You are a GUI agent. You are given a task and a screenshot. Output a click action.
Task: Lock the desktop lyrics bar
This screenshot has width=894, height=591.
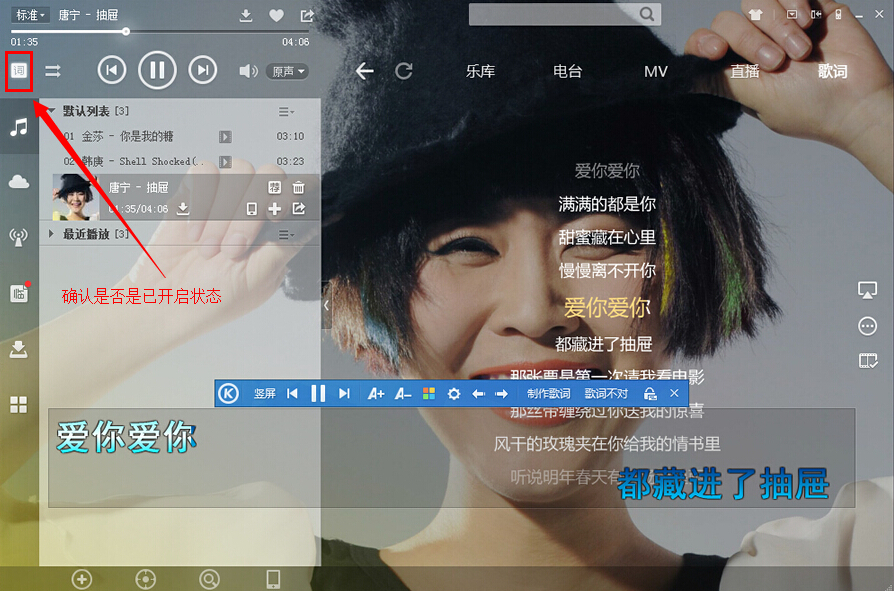[x=650, y=394]
